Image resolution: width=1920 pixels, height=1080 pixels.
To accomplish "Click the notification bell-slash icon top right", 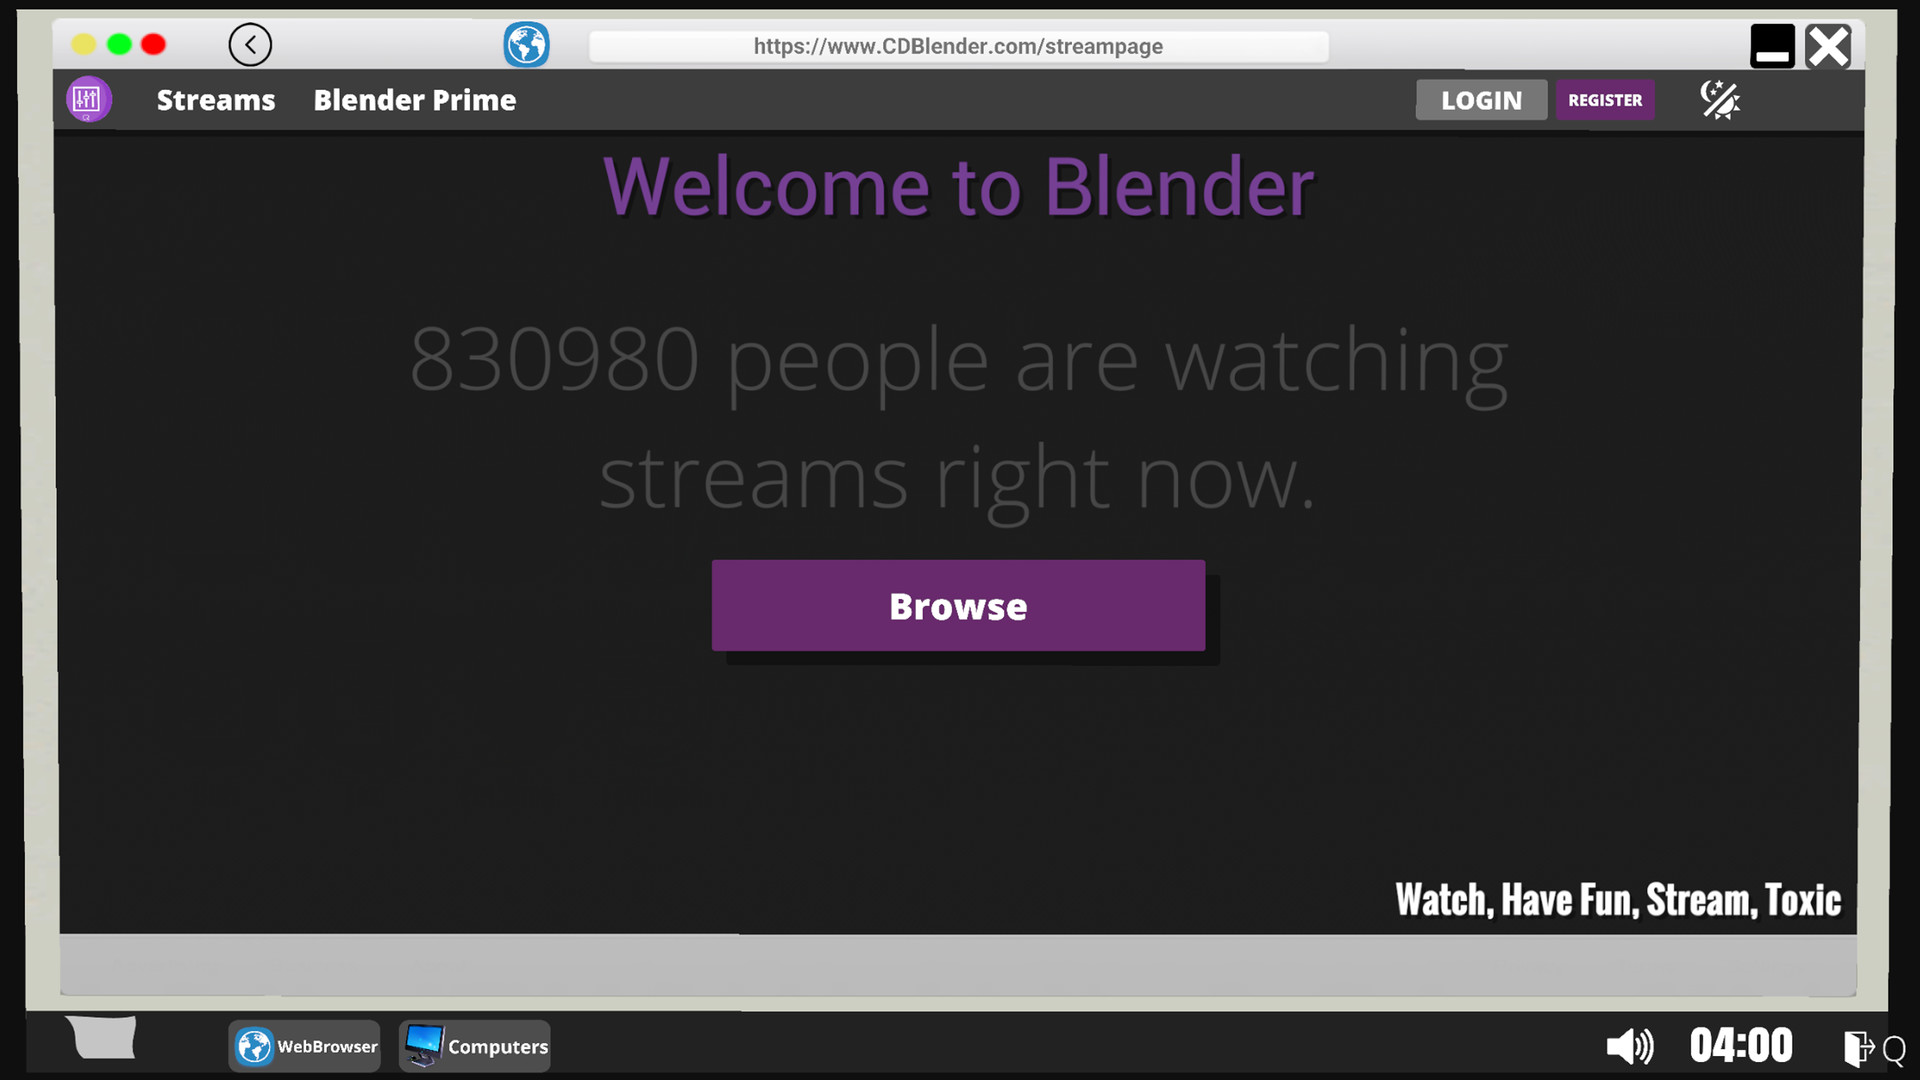I will [x=1720, y=99].
